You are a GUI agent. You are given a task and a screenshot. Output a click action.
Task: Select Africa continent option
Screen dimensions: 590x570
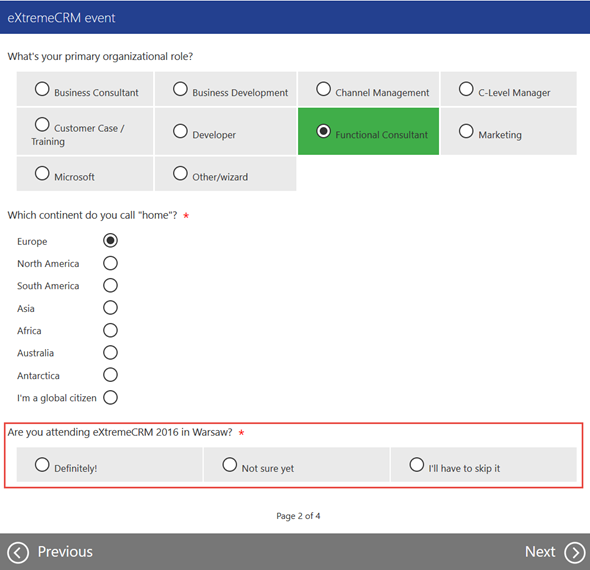pyautogui.click(x=110, y=330)
